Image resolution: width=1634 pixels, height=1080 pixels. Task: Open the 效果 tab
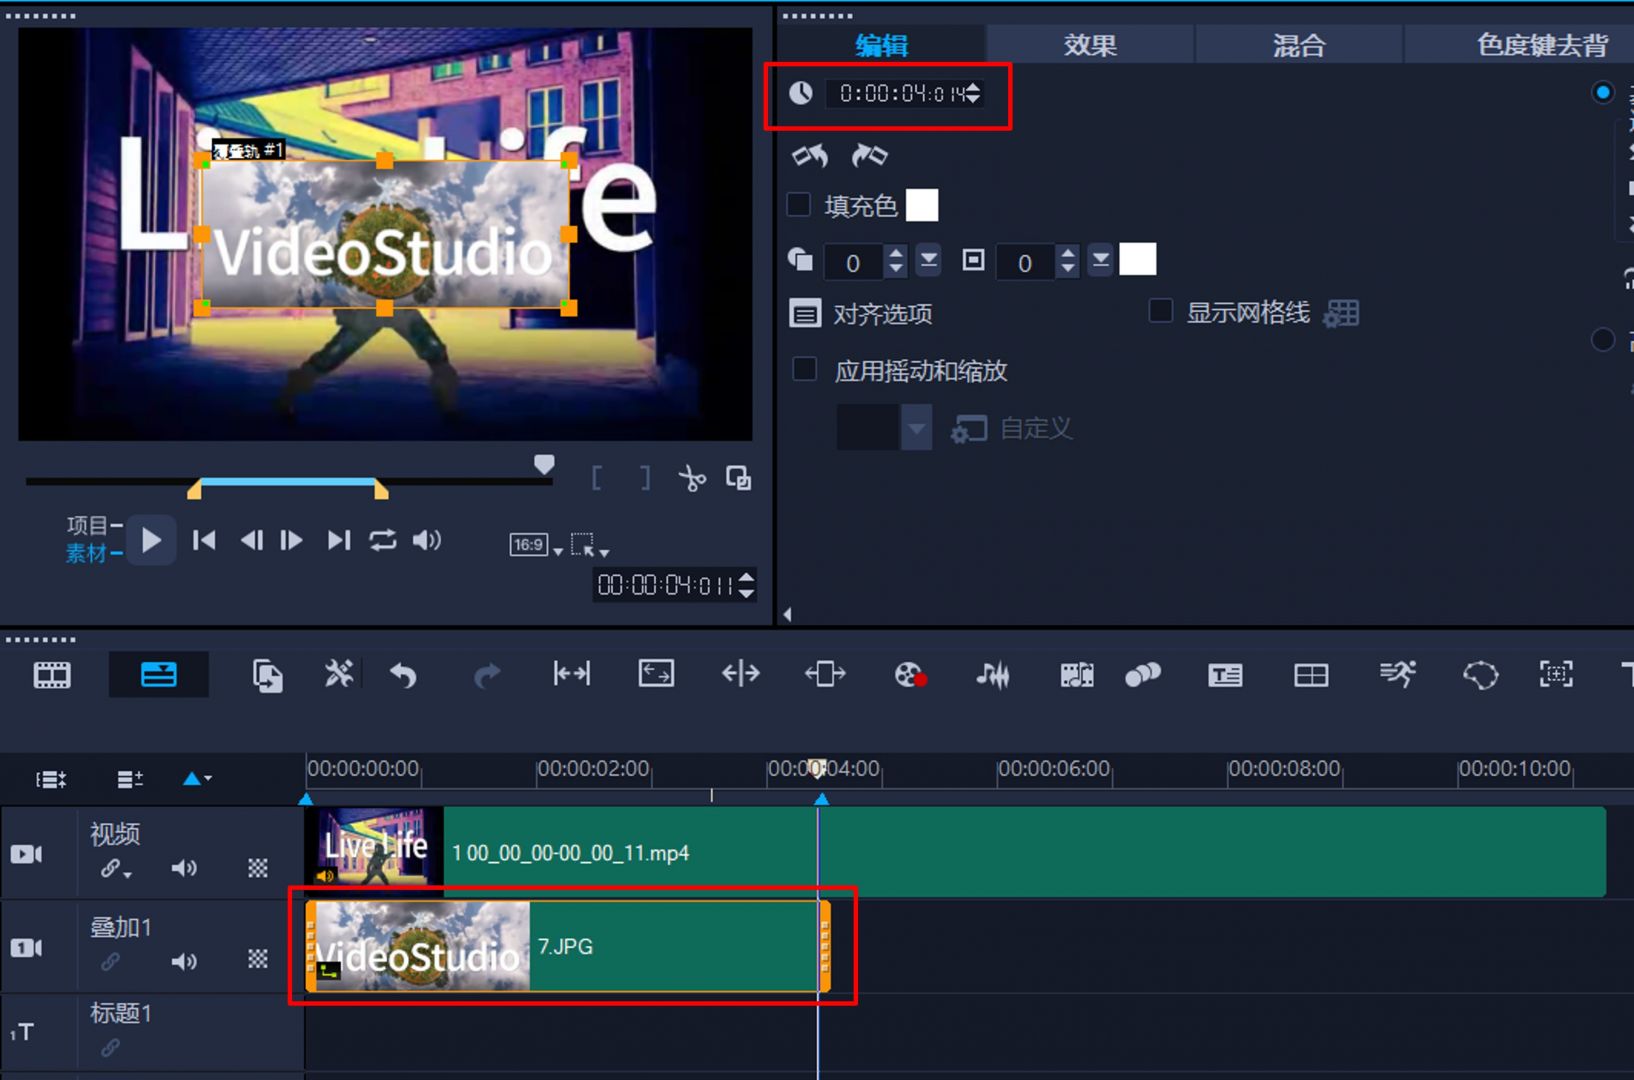tap(1090, 44)
